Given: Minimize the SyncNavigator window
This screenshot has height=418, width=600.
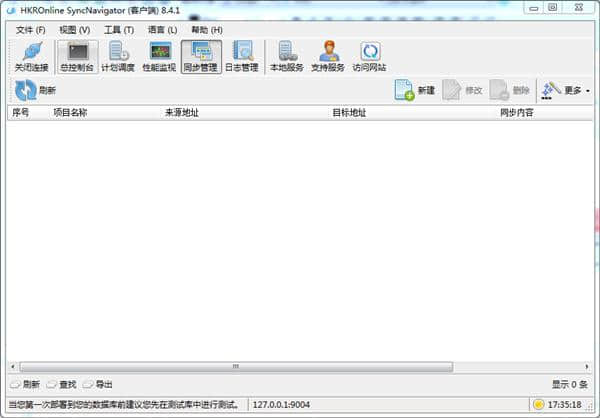Looking at the screenshot, I should (534, 8).
